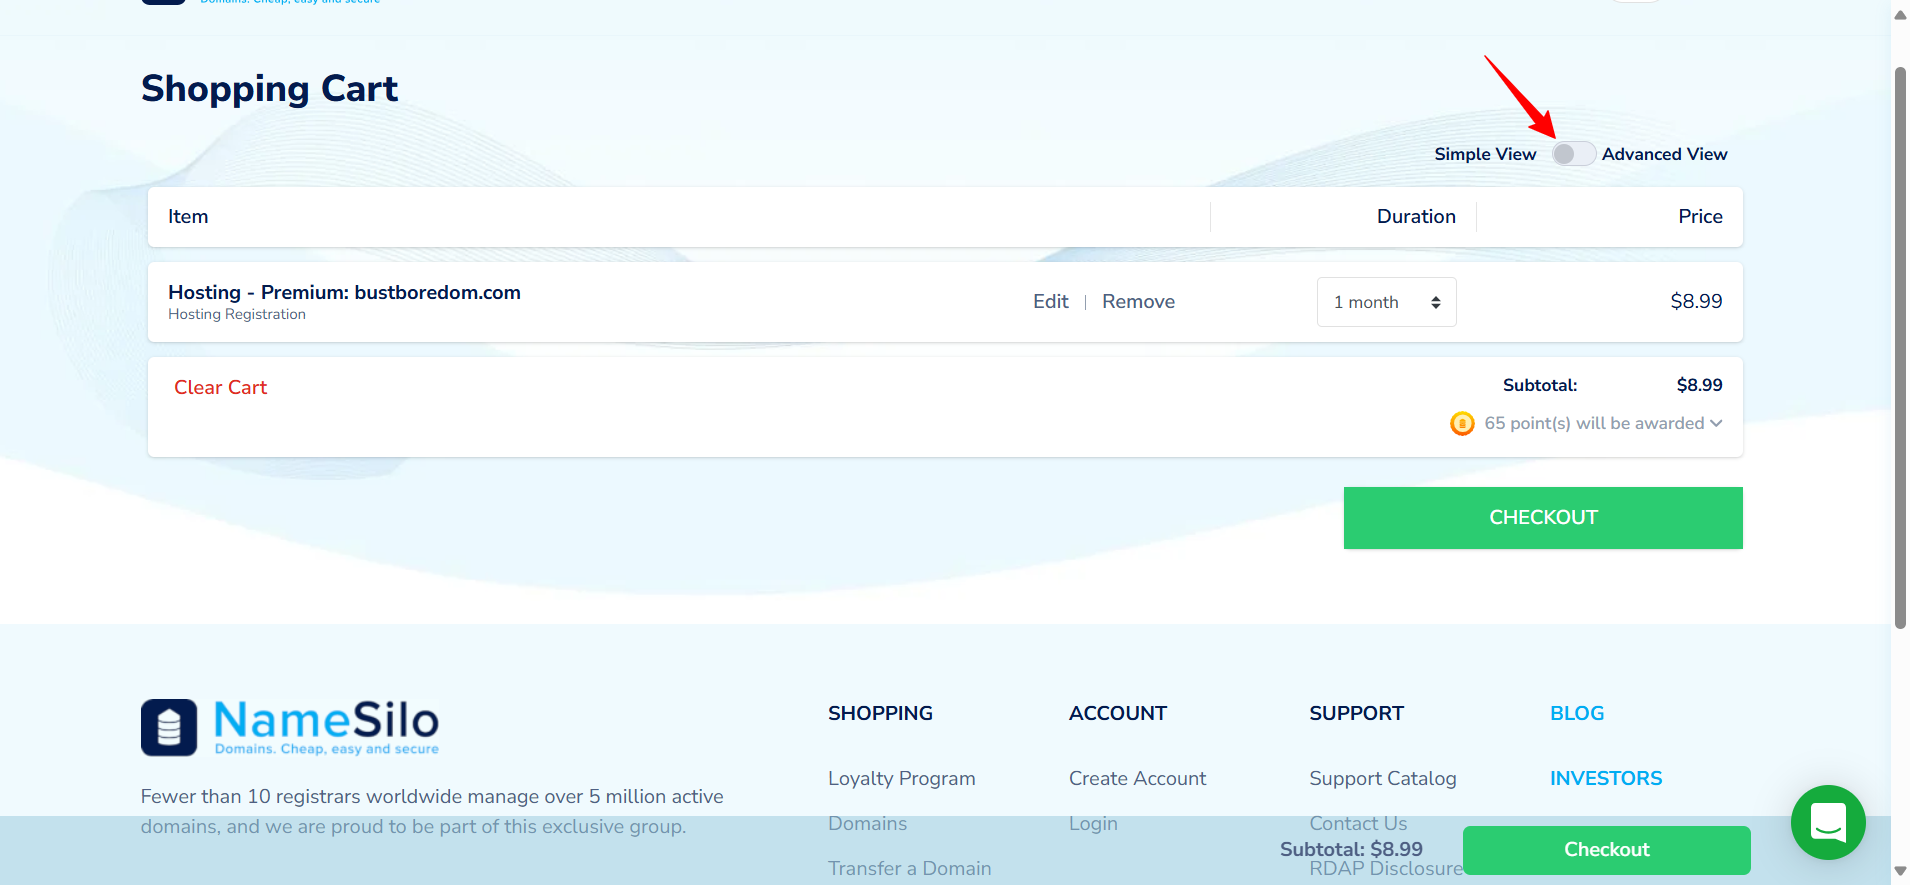This screenshot has width=1910, height=885.
Task: Click the Advanced View label
Action: click(x=1664, y=154)
